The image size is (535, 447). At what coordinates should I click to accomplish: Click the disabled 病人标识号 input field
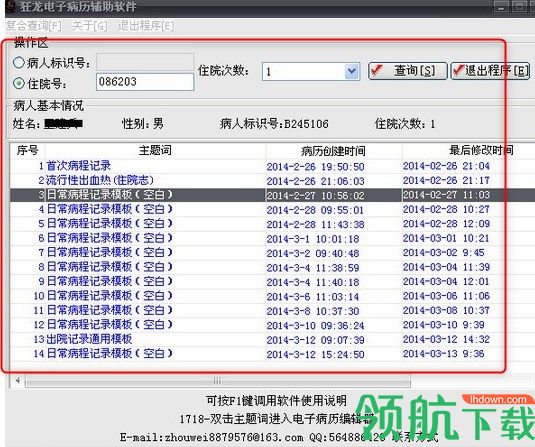145,62
